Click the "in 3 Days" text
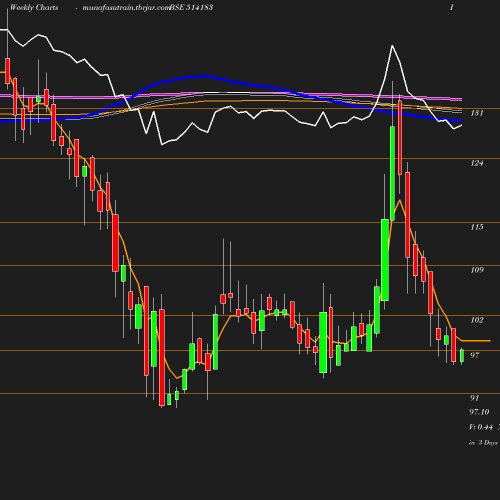Screen dimensions: 500x500 (x=483, y=443)
